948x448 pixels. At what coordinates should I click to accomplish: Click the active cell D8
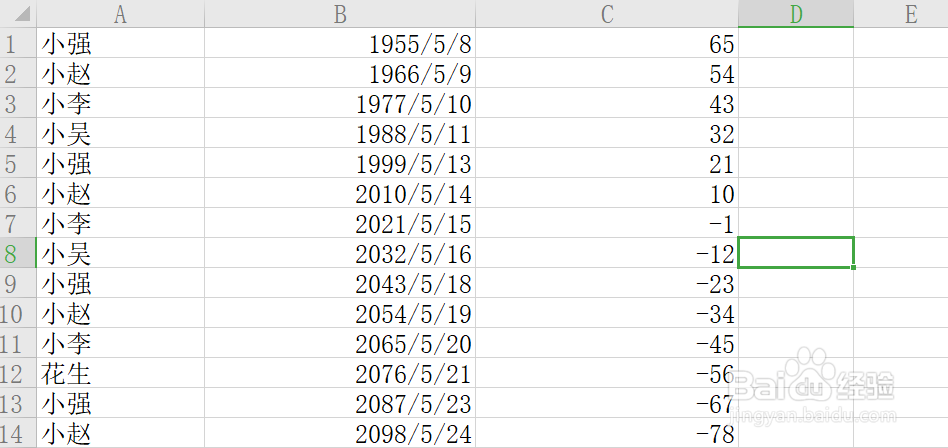pyautogui.click(x=796, y=253)
